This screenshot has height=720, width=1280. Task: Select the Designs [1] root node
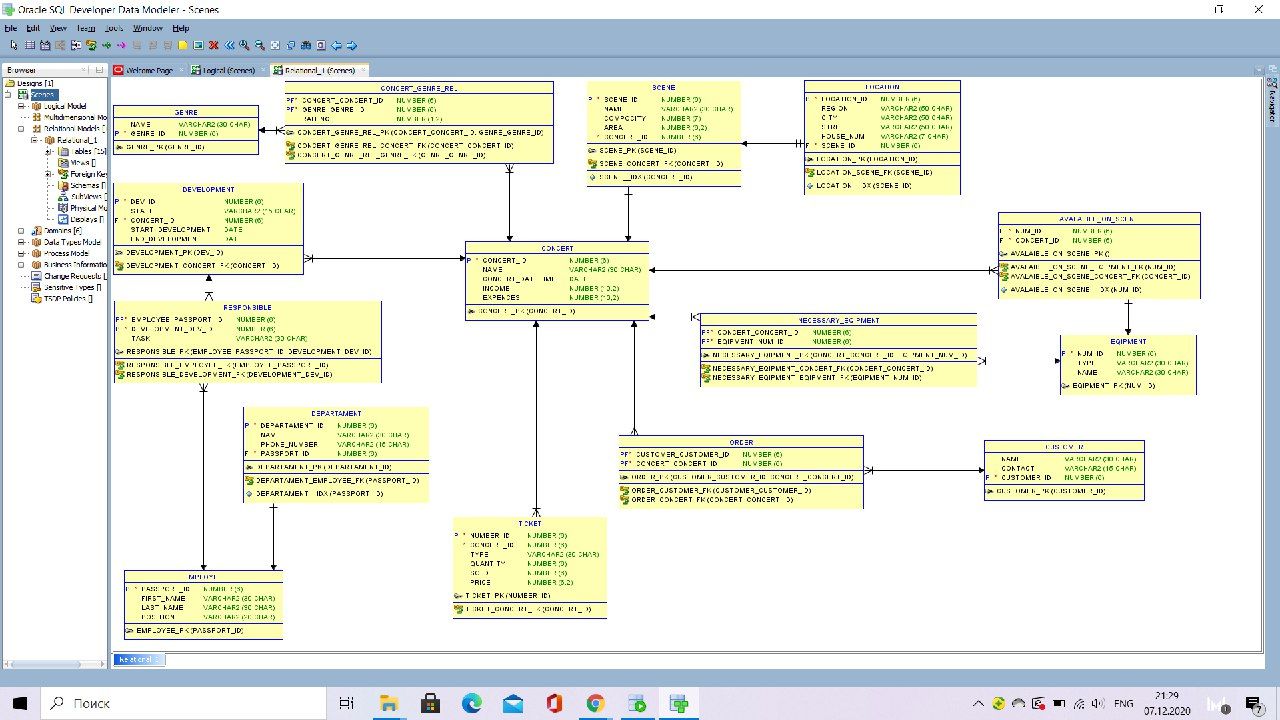[34, 83]
